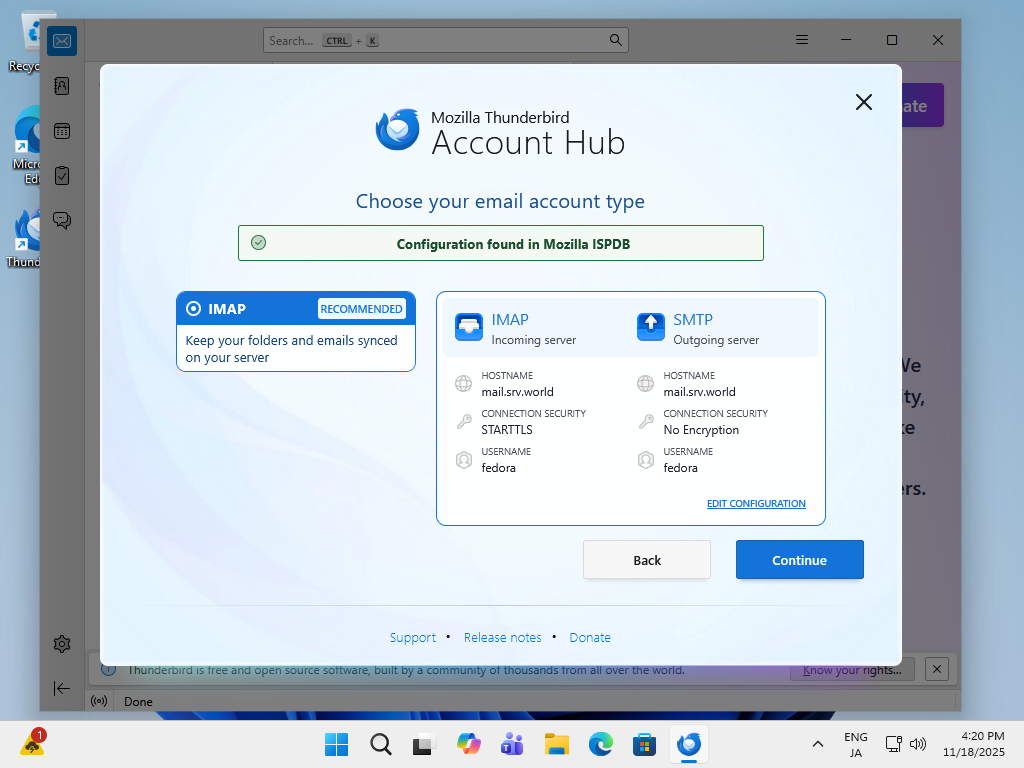Open the Mail space in sidebar
The image size is (1024, 768).
[x=62, y=41]
